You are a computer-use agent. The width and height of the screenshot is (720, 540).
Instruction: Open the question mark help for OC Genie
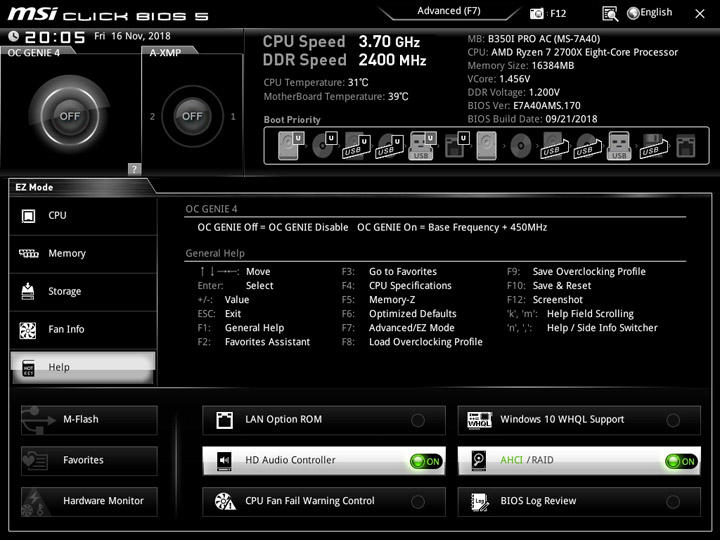[134, 169]
